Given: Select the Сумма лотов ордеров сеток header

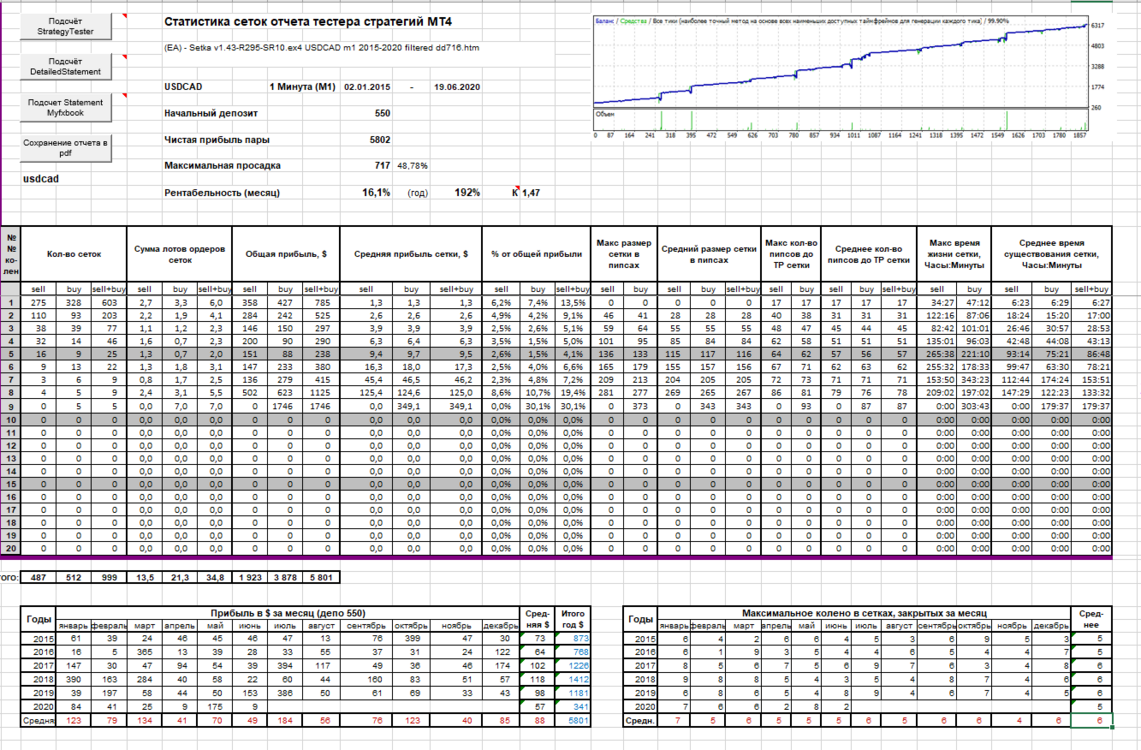Looking at the screenshot, I should (180, 254).
